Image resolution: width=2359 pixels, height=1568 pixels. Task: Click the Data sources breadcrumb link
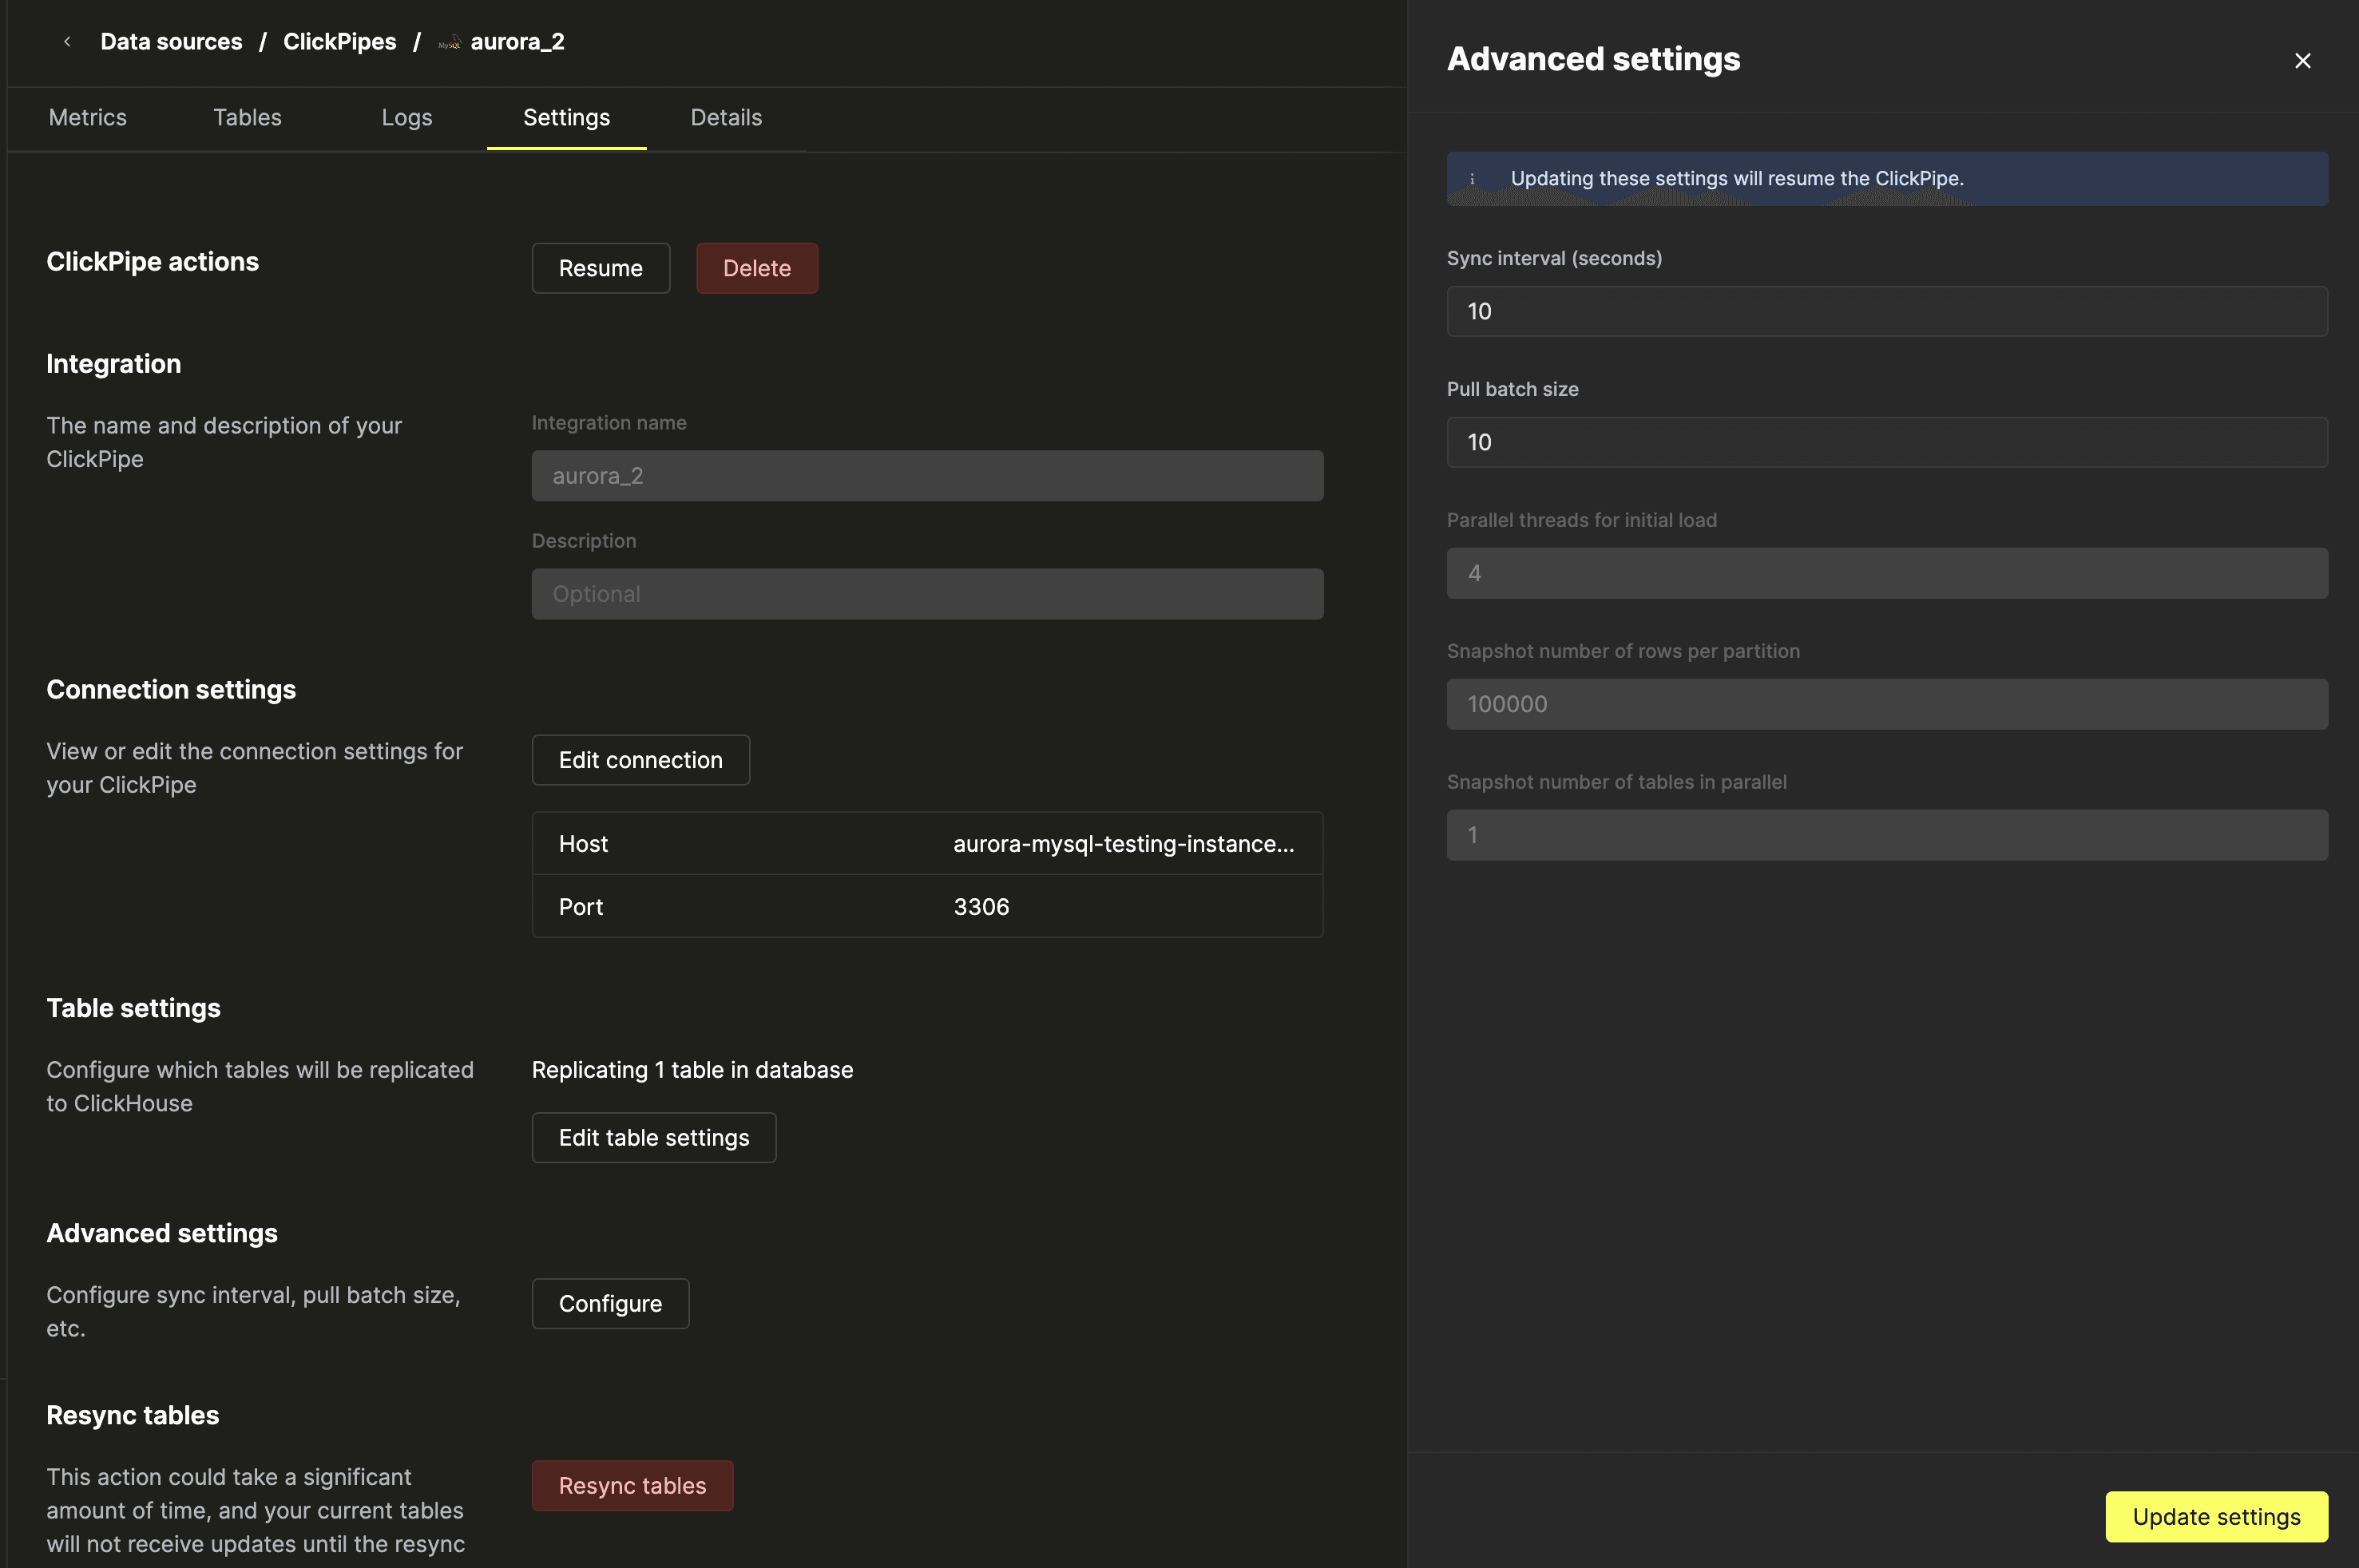(171, 42)
